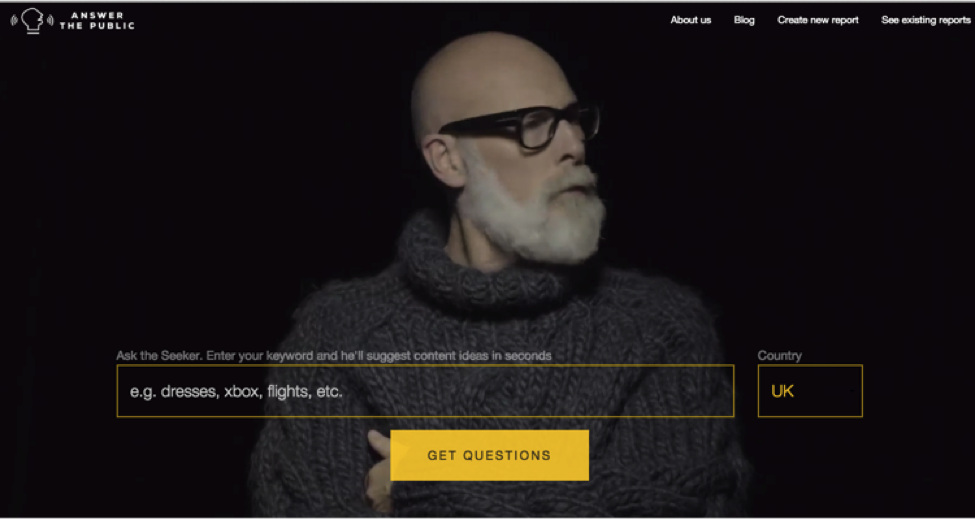This screenshot has width=975, height=519.
Task: Submit with the GET QUESTIONS button
Action: pos(489,455)
